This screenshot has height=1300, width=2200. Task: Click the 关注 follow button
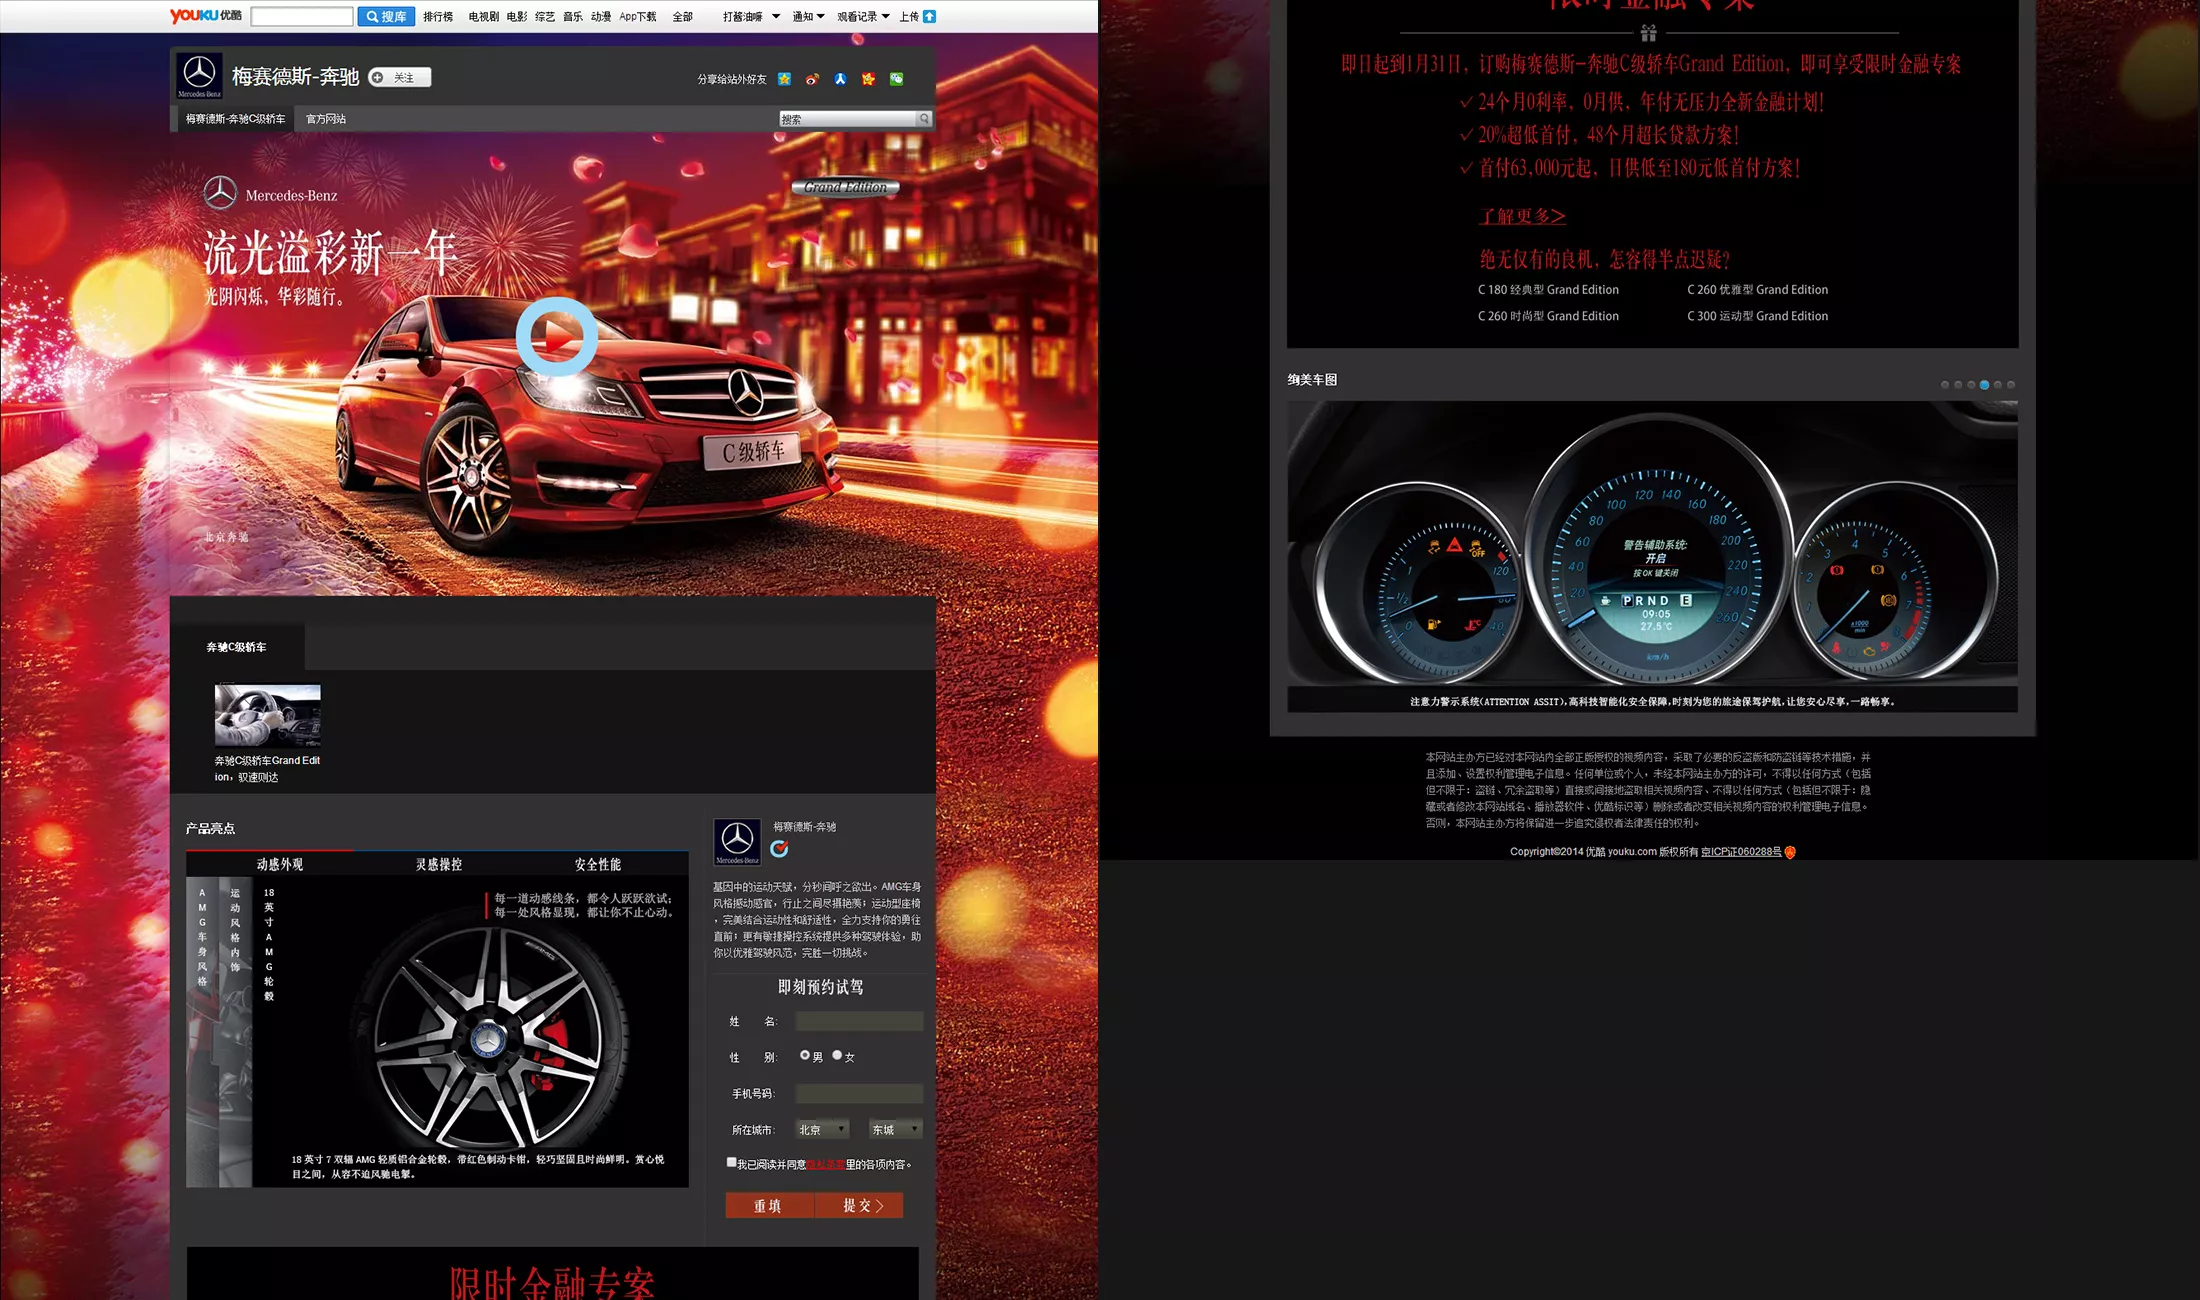coord(400,78)
